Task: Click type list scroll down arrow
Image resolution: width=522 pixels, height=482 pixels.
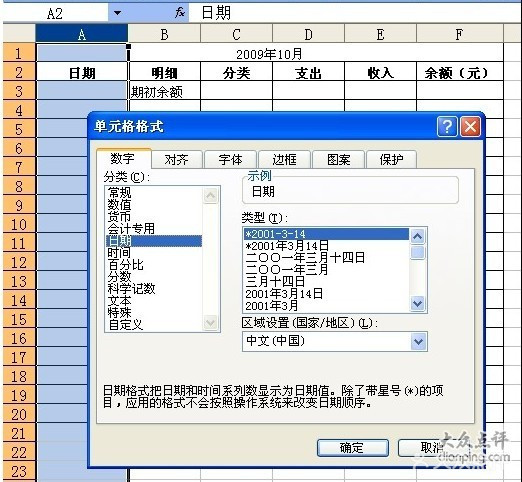Action: click(418, 303)
